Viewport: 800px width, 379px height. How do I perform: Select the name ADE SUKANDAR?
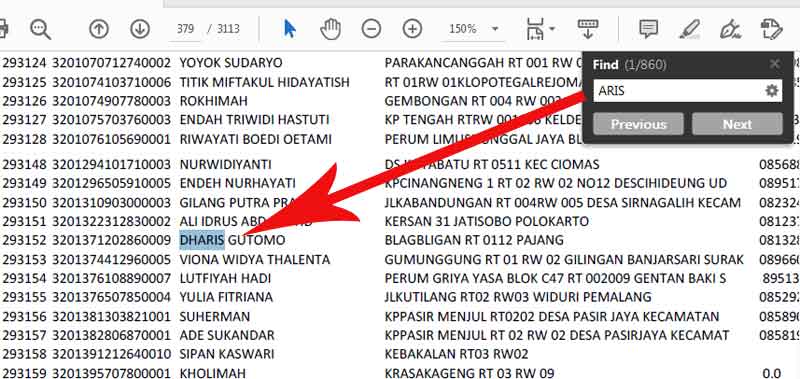pyautogui.click(x=227, y=336)
